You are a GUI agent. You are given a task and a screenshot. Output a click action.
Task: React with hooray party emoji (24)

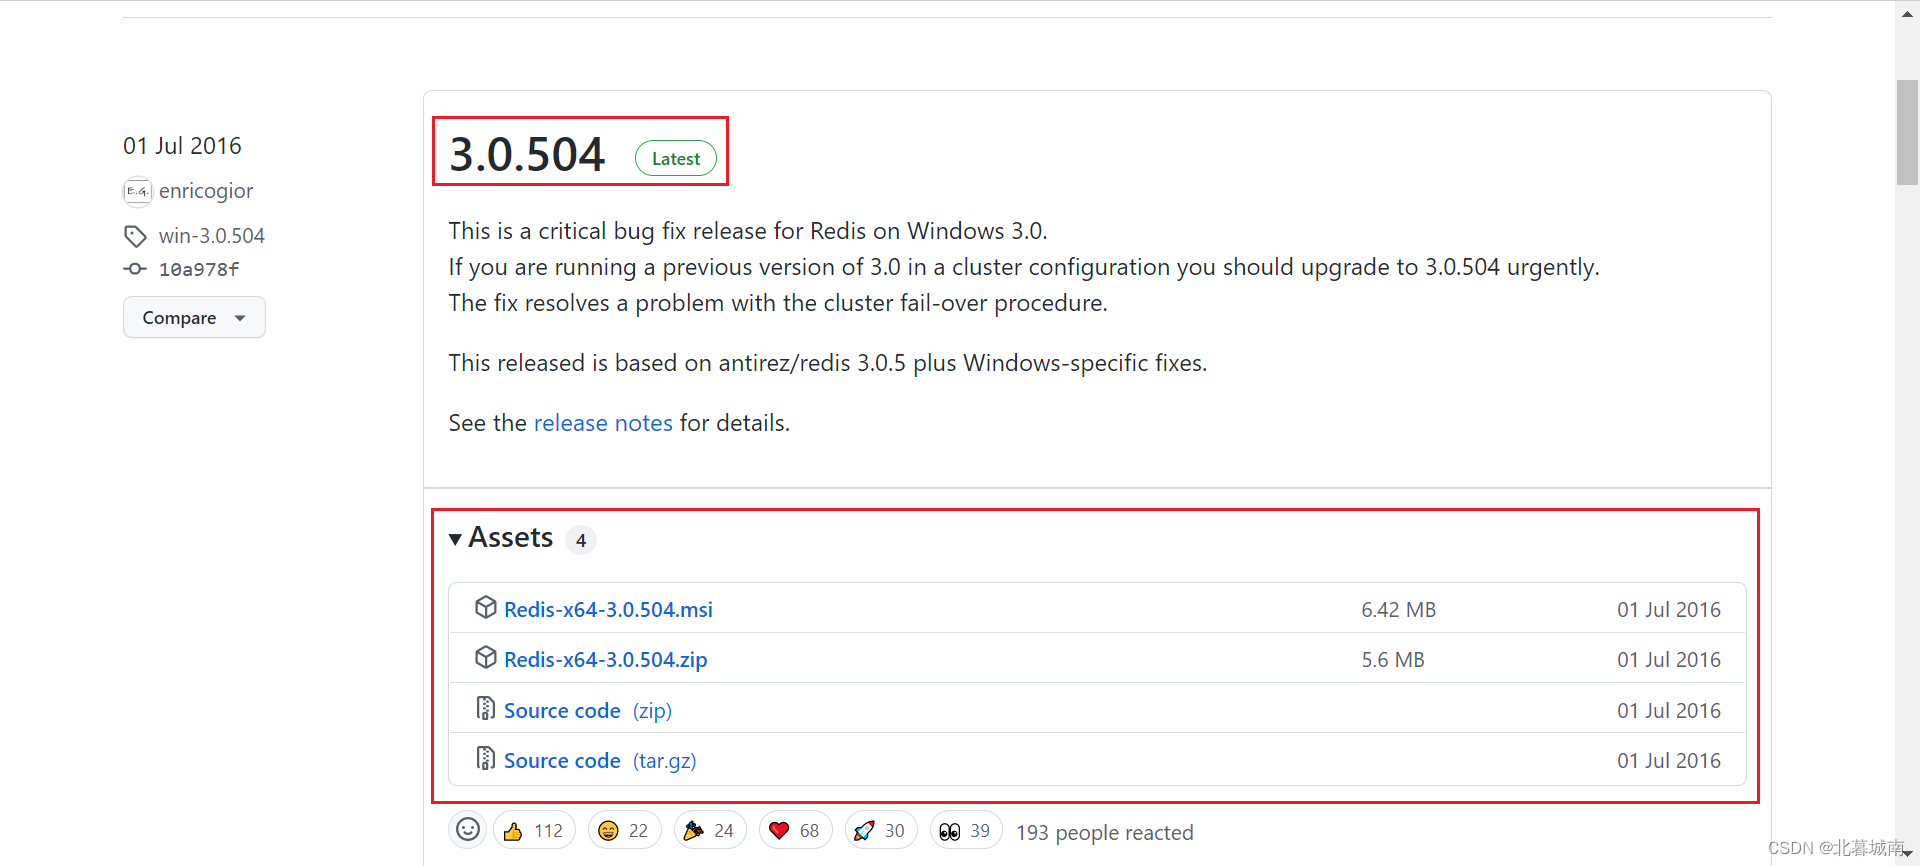pos(710,830)
